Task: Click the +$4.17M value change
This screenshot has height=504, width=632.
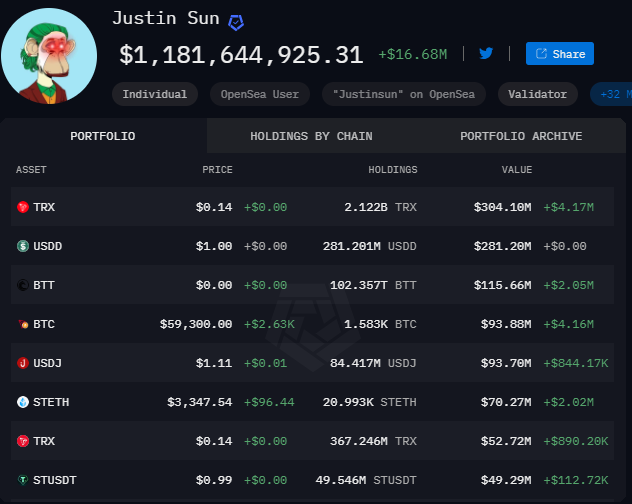Action: [569, 207]
